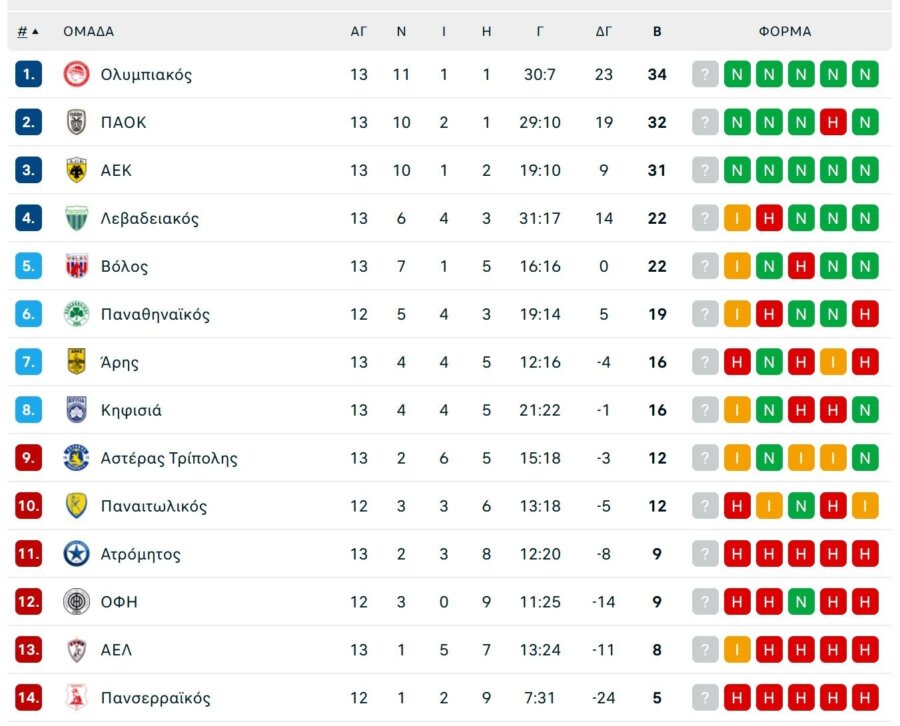The image size is (900, 726).
Task: Click the grey ? next-match badge for Ολυμπιακός
Action: 705,74
